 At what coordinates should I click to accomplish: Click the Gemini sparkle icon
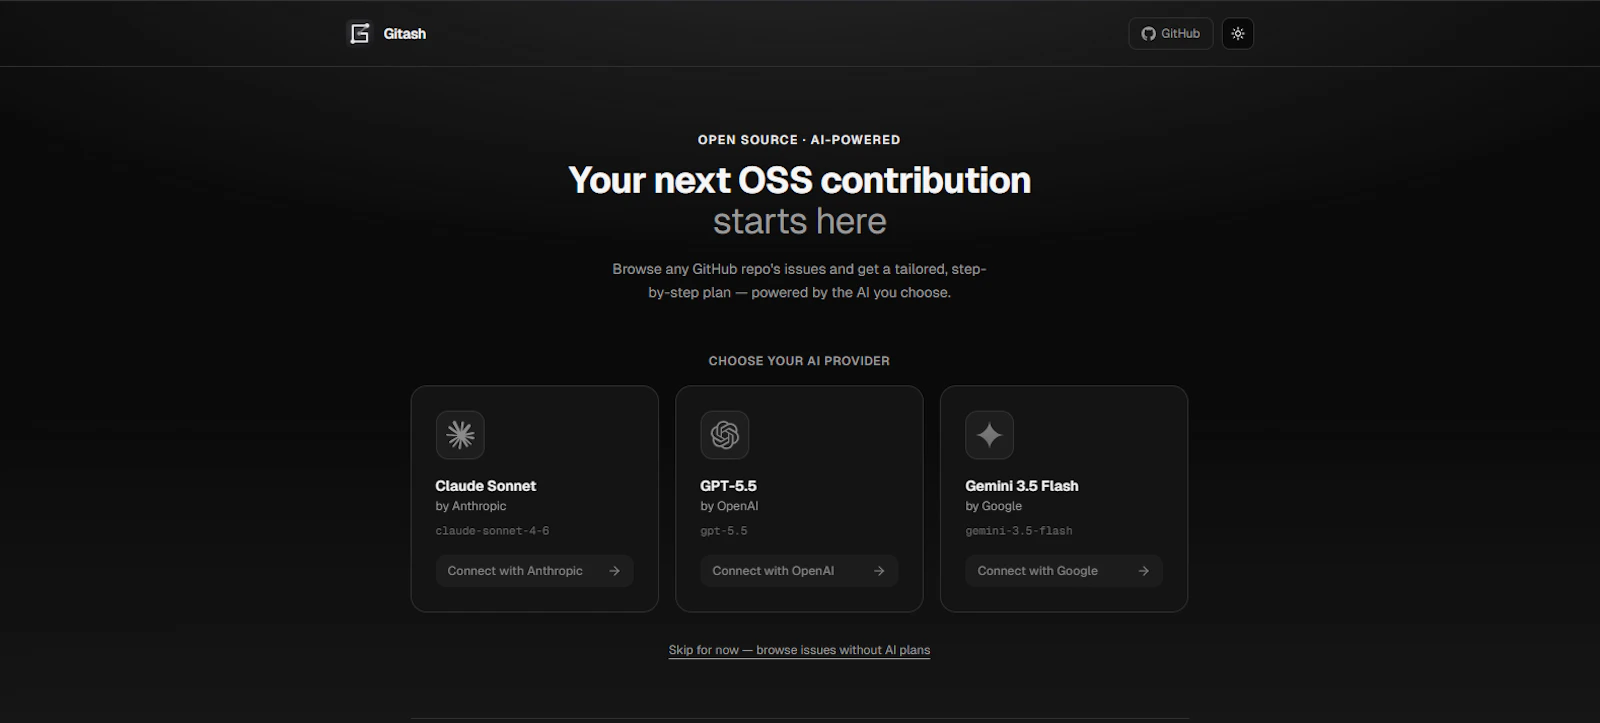tap(990, 435)
